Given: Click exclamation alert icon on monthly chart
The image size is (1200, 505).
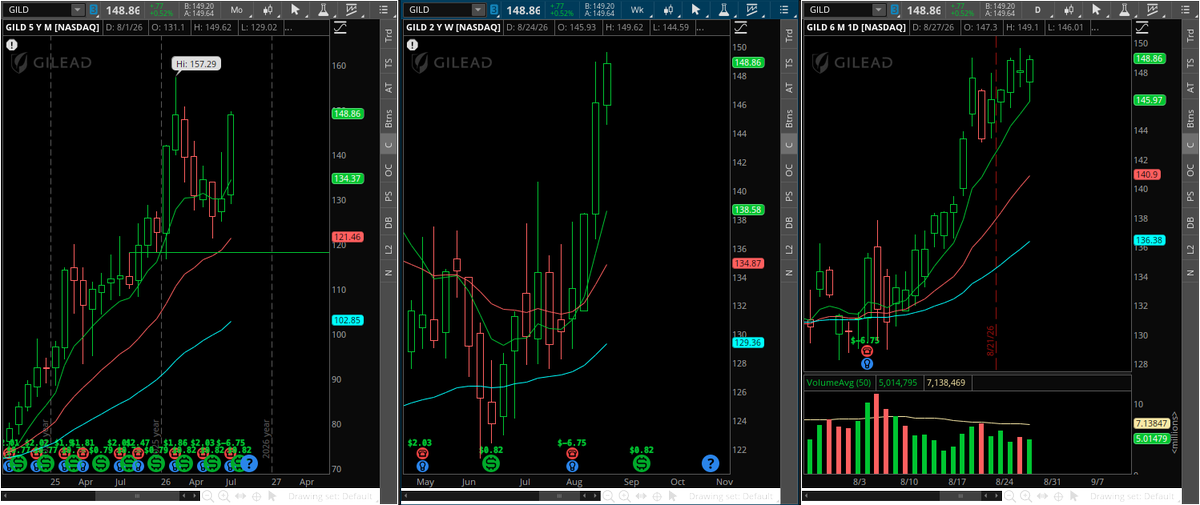Looking at the screenshot, I should (x=12, y=45).
